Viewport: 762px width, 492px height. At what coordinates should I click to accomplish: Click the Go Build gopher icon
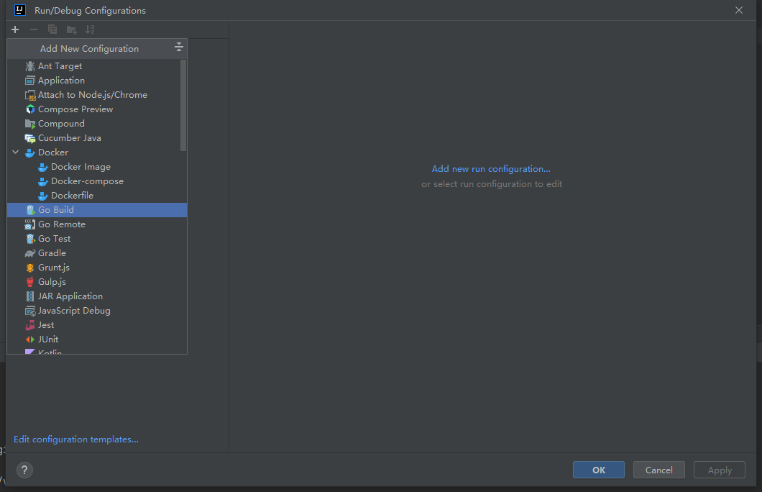pyautogui.click(x=30, y=210)
